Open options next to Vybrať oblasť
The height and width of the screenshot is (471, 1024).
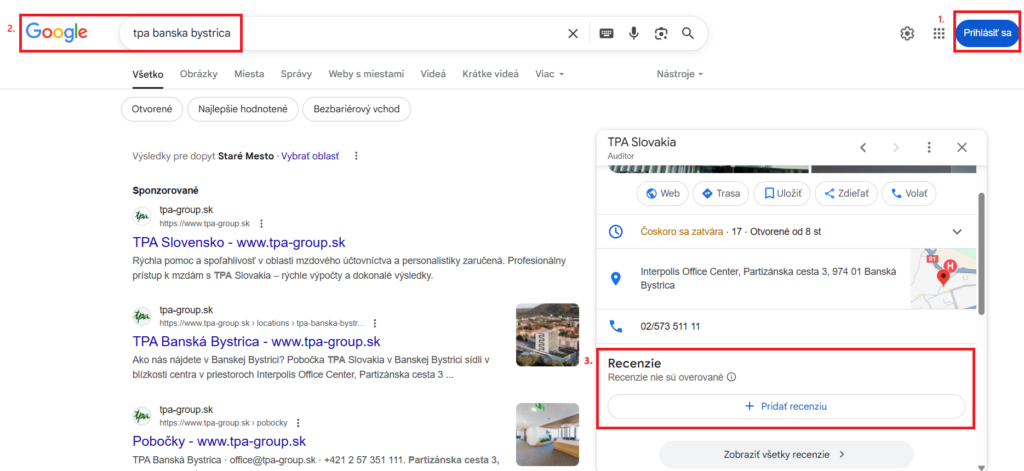[x=356, y=156]
